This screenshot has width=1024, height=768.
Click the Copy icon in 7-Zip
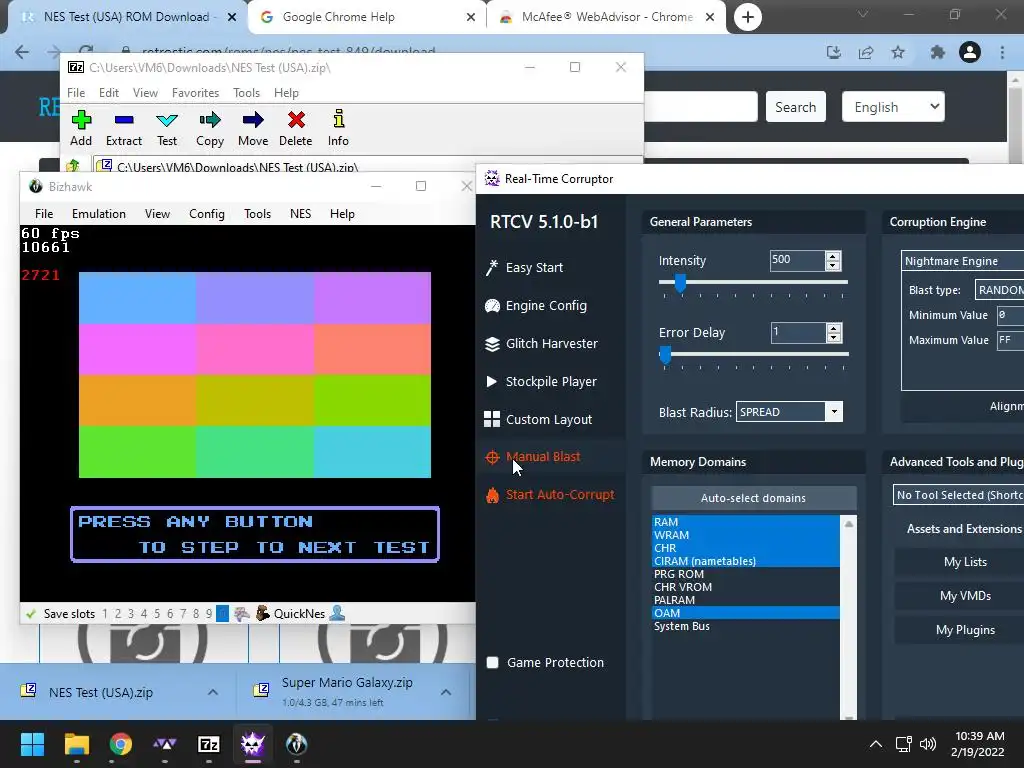click(x=210, y=120)
